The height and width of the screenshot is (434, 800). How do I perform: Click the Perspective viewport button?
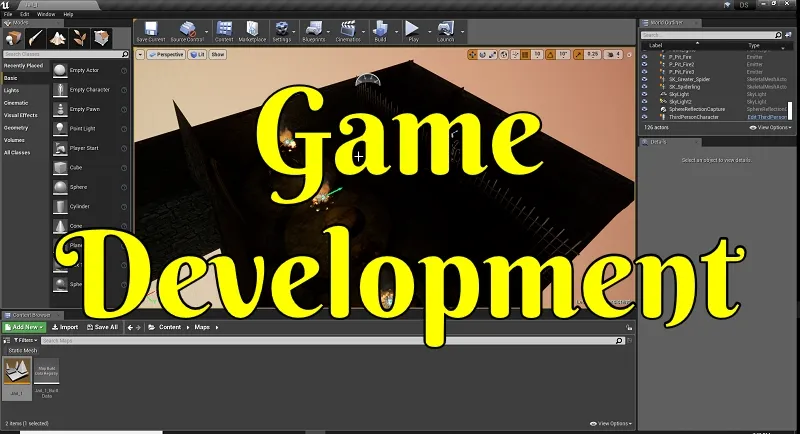click(x=166, y=55)
